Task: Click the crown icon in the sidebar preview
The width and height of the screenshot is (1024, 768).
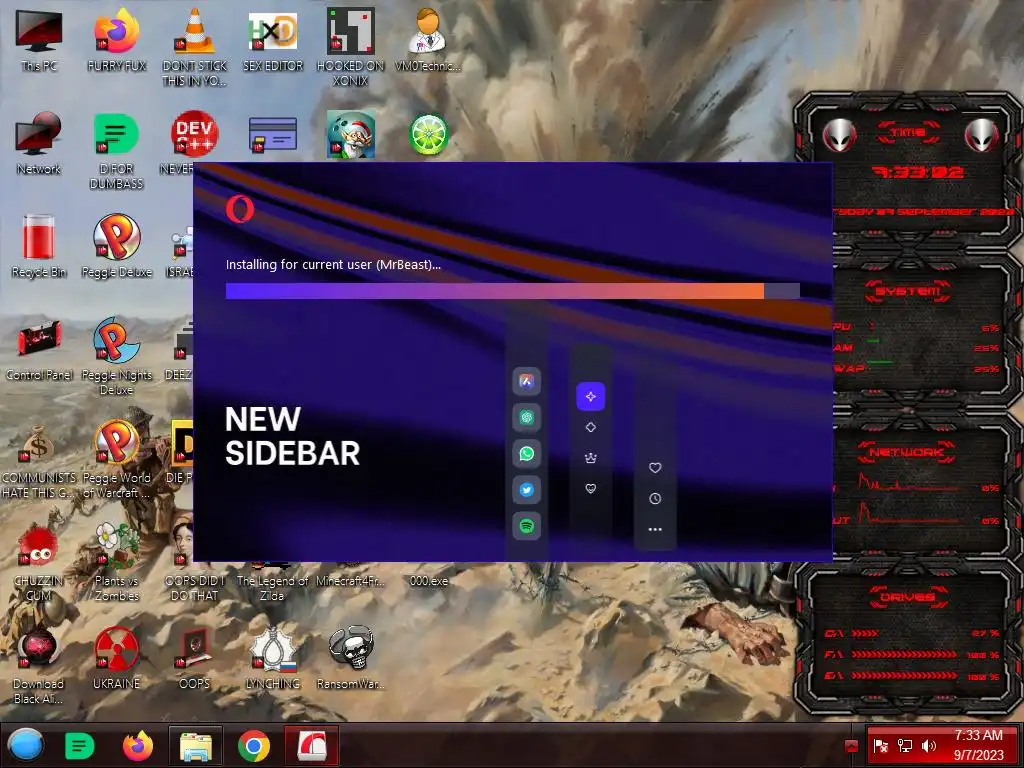Action: coord(590,458)
